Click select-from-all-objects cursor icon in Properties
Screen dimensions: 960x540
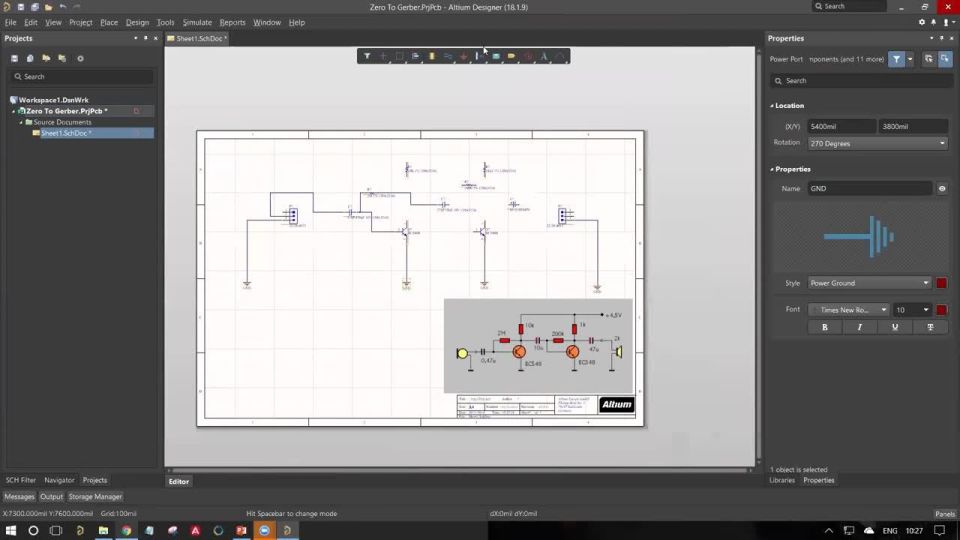pyautogui.click(x=929, y=59)
